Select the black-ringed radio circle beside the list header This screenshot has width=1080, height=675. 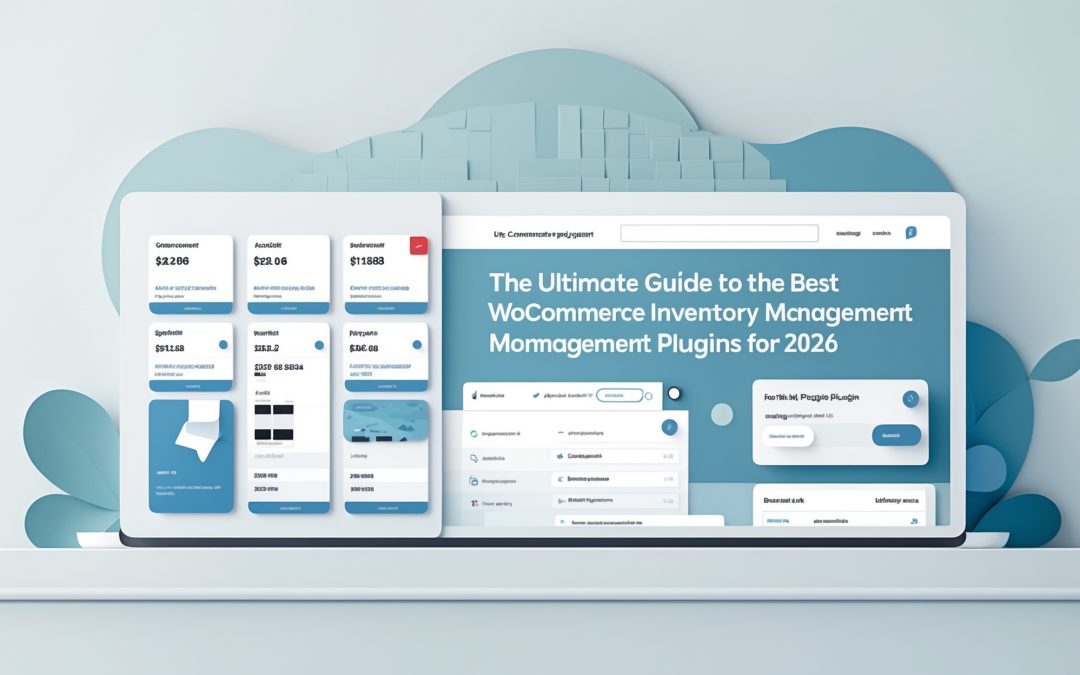(674, 393)
